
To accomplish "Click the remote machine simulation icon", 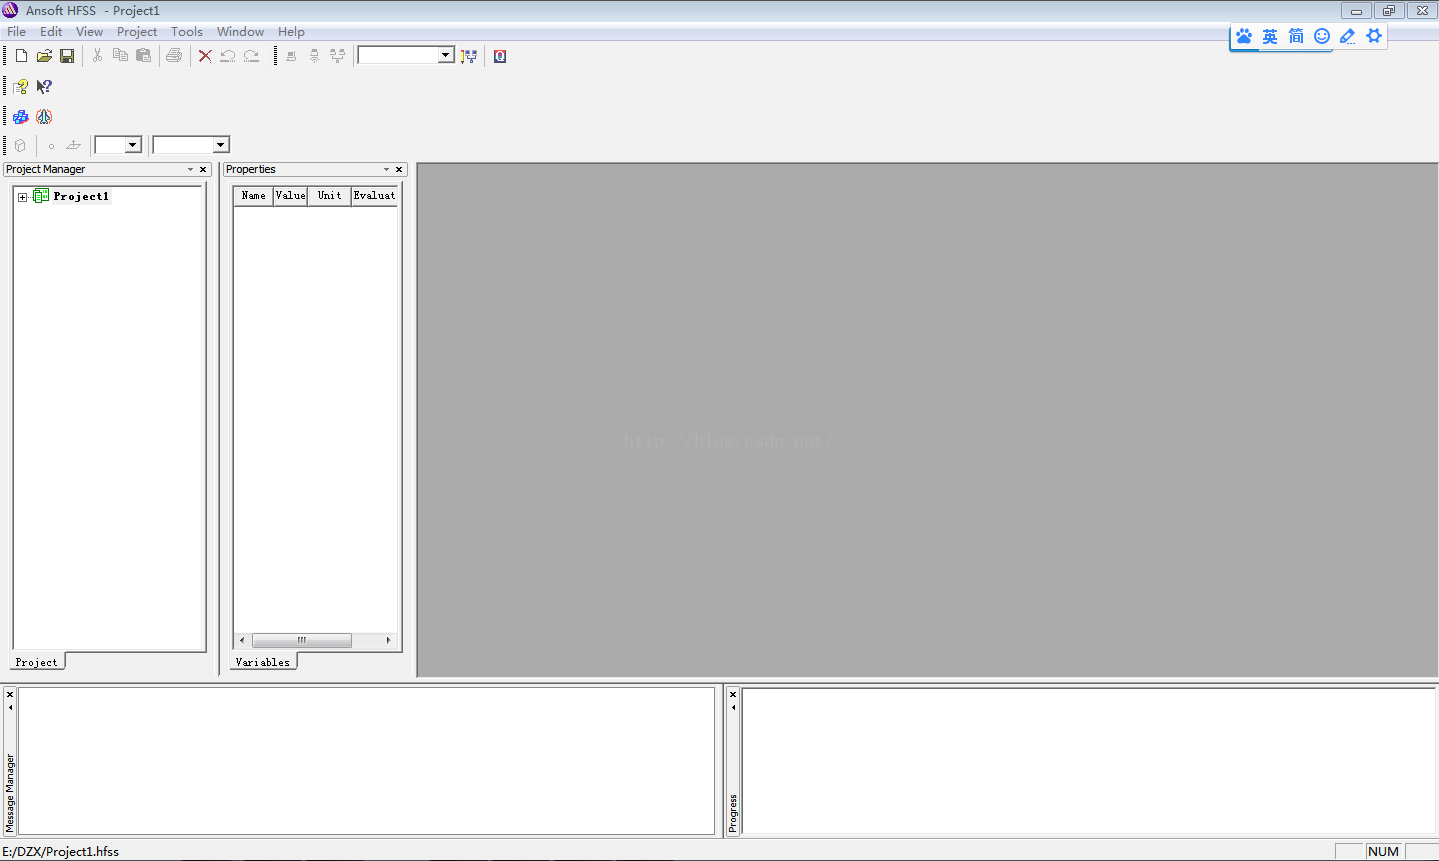I will (314, 56).
